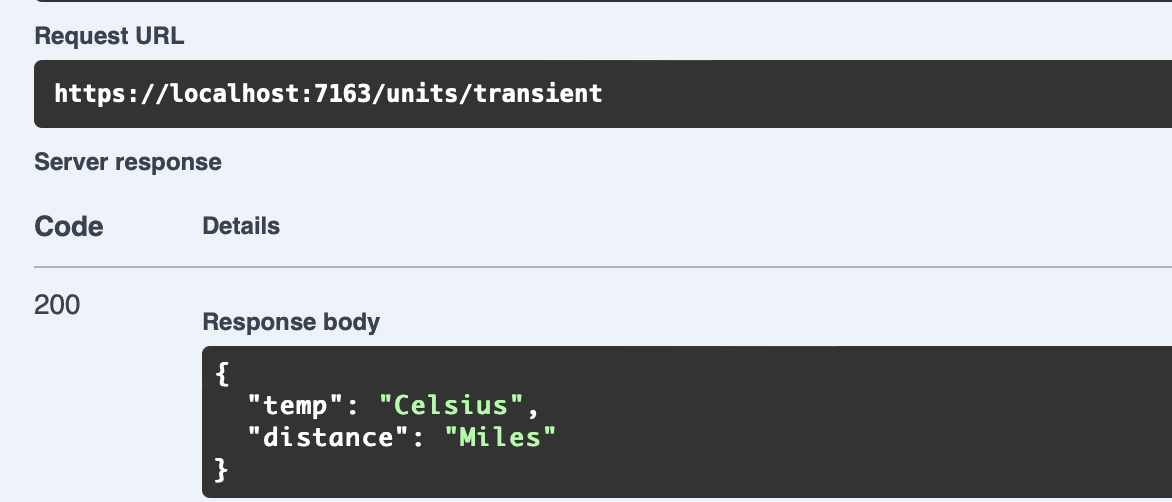Click the 200 status code
Image resolution: width=1172 pixels, height=502 pixels.
click(57, 305)
